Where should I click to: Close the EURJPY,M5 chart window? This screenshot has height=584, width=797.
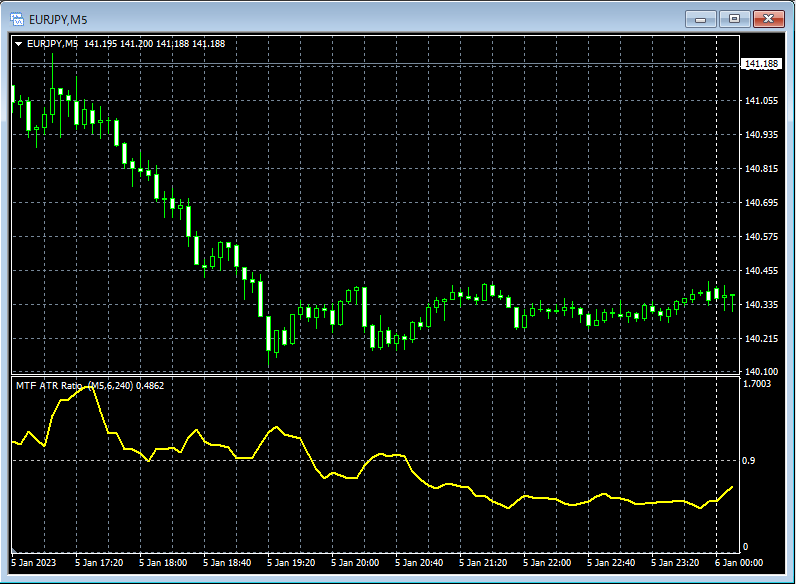(770, 18)
